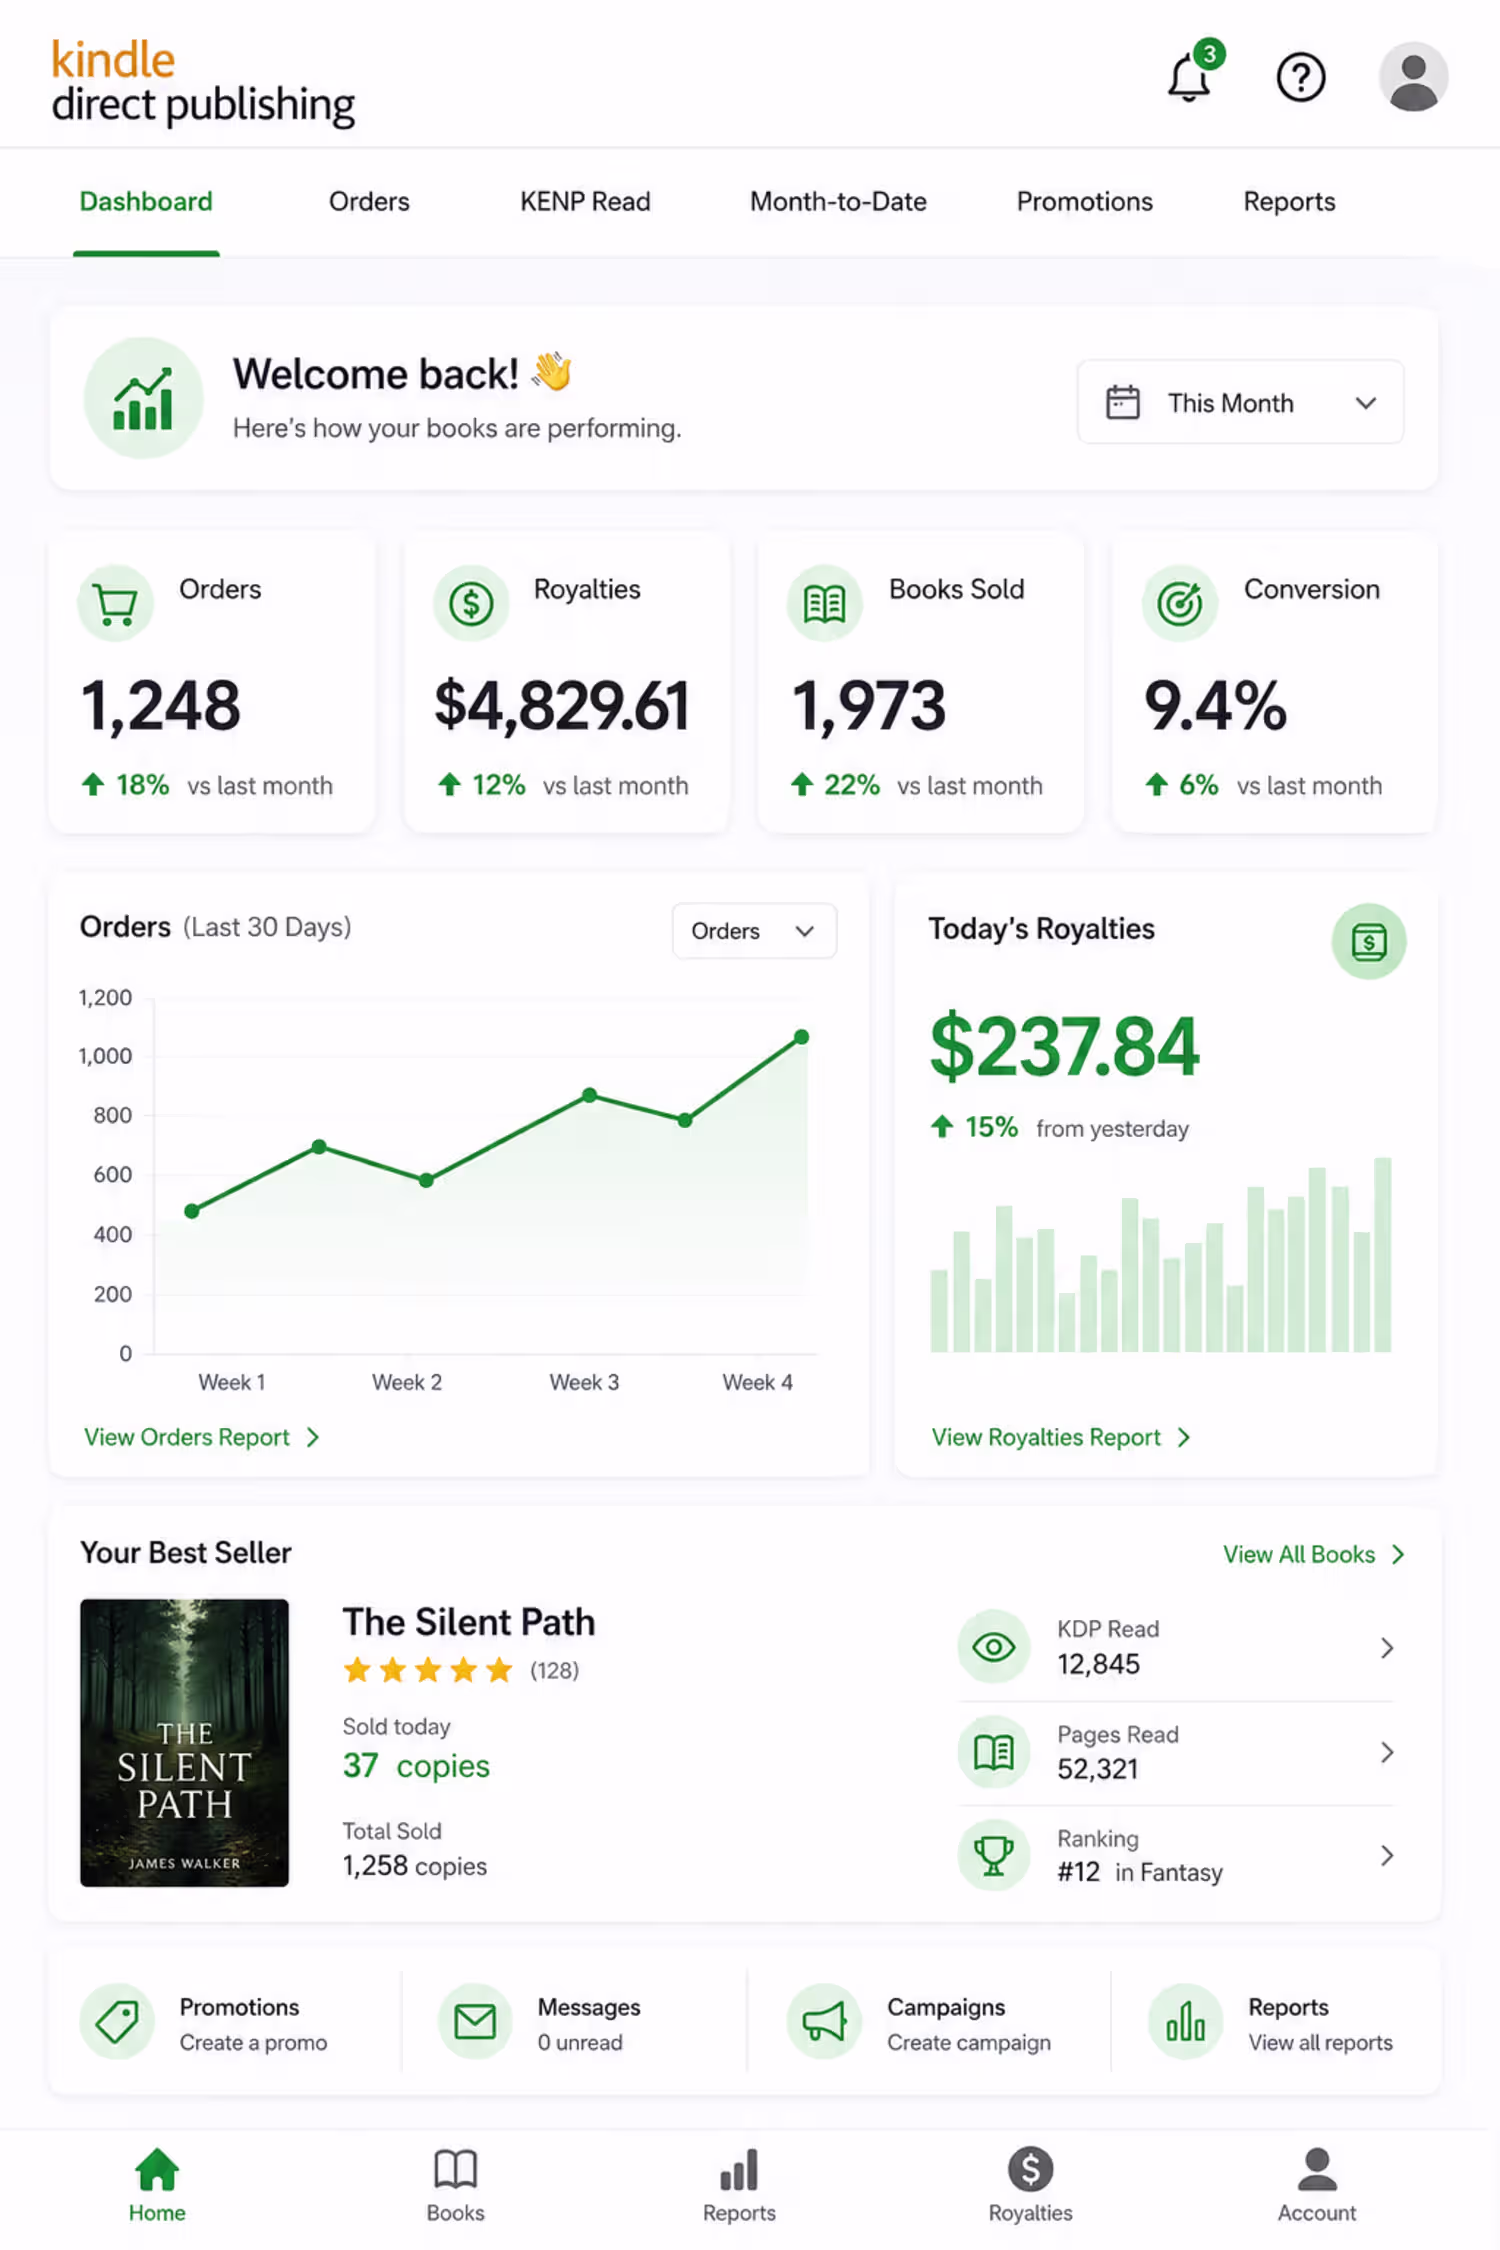The width and height of the screenshot is (1500, 2250).
Task: Open The Silent Path book cover
Action: tap(184, 1742)
